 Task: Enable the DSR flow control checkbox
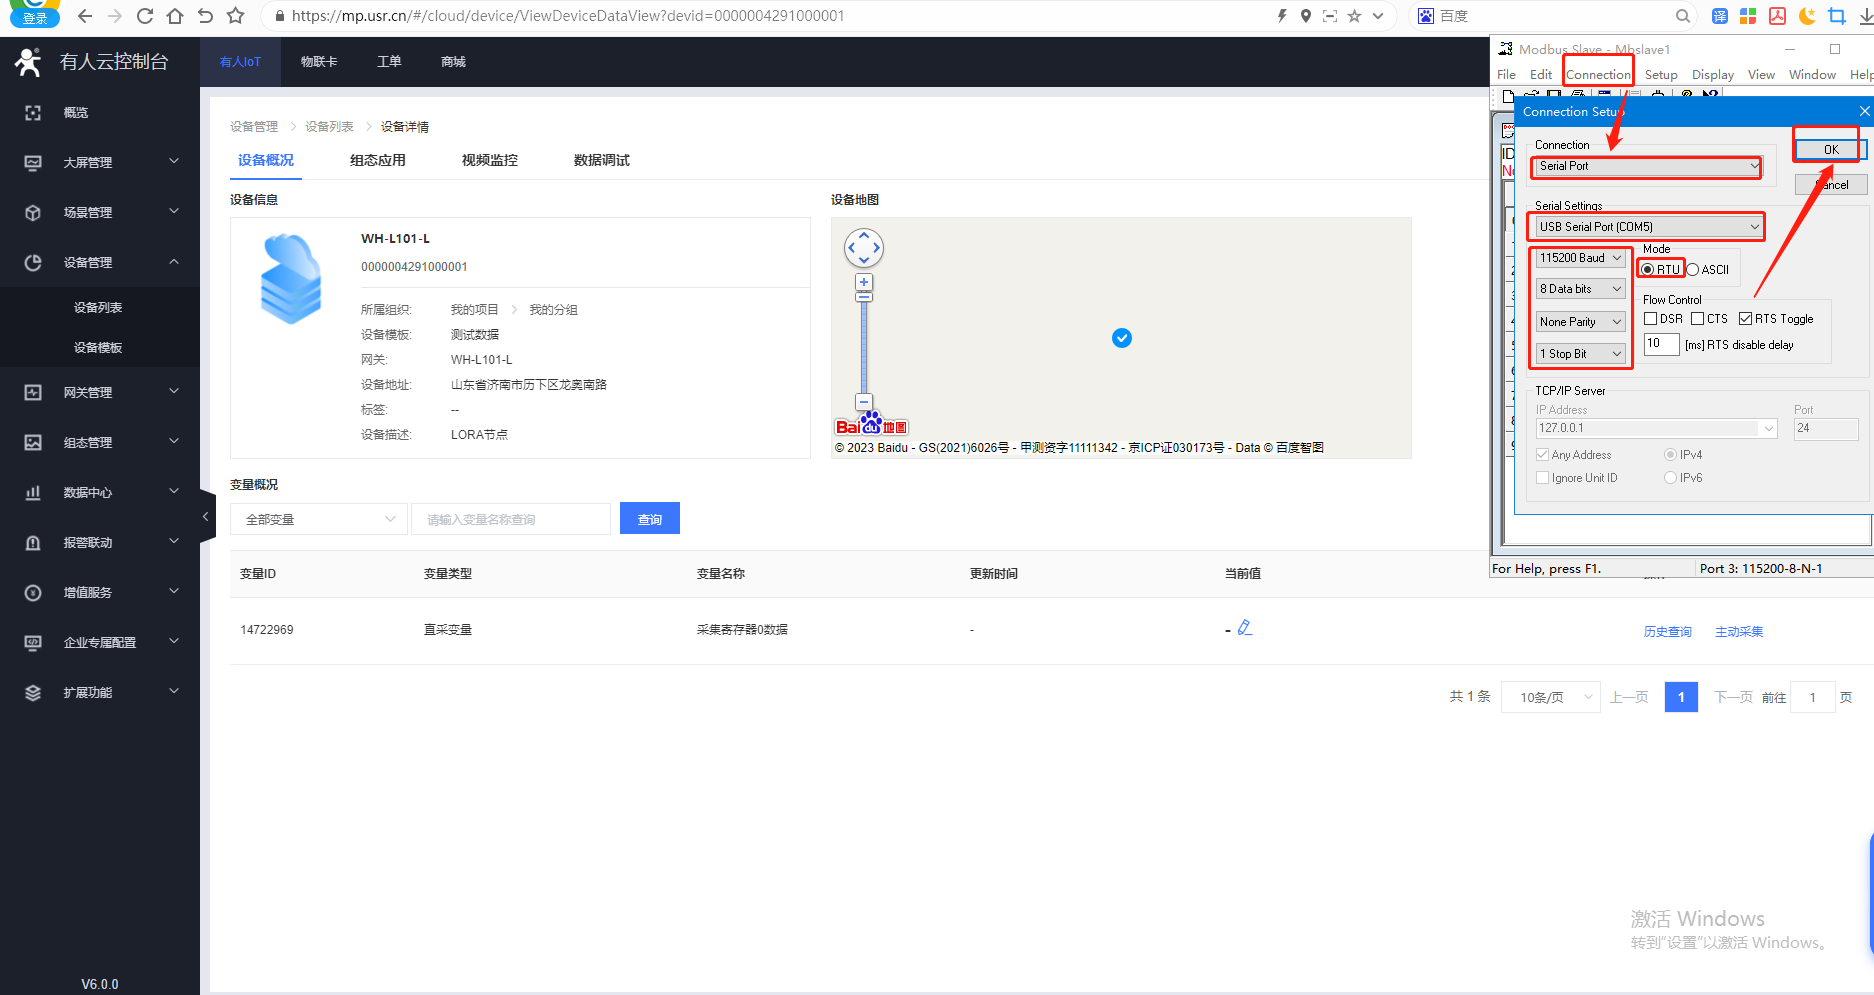1651,319
